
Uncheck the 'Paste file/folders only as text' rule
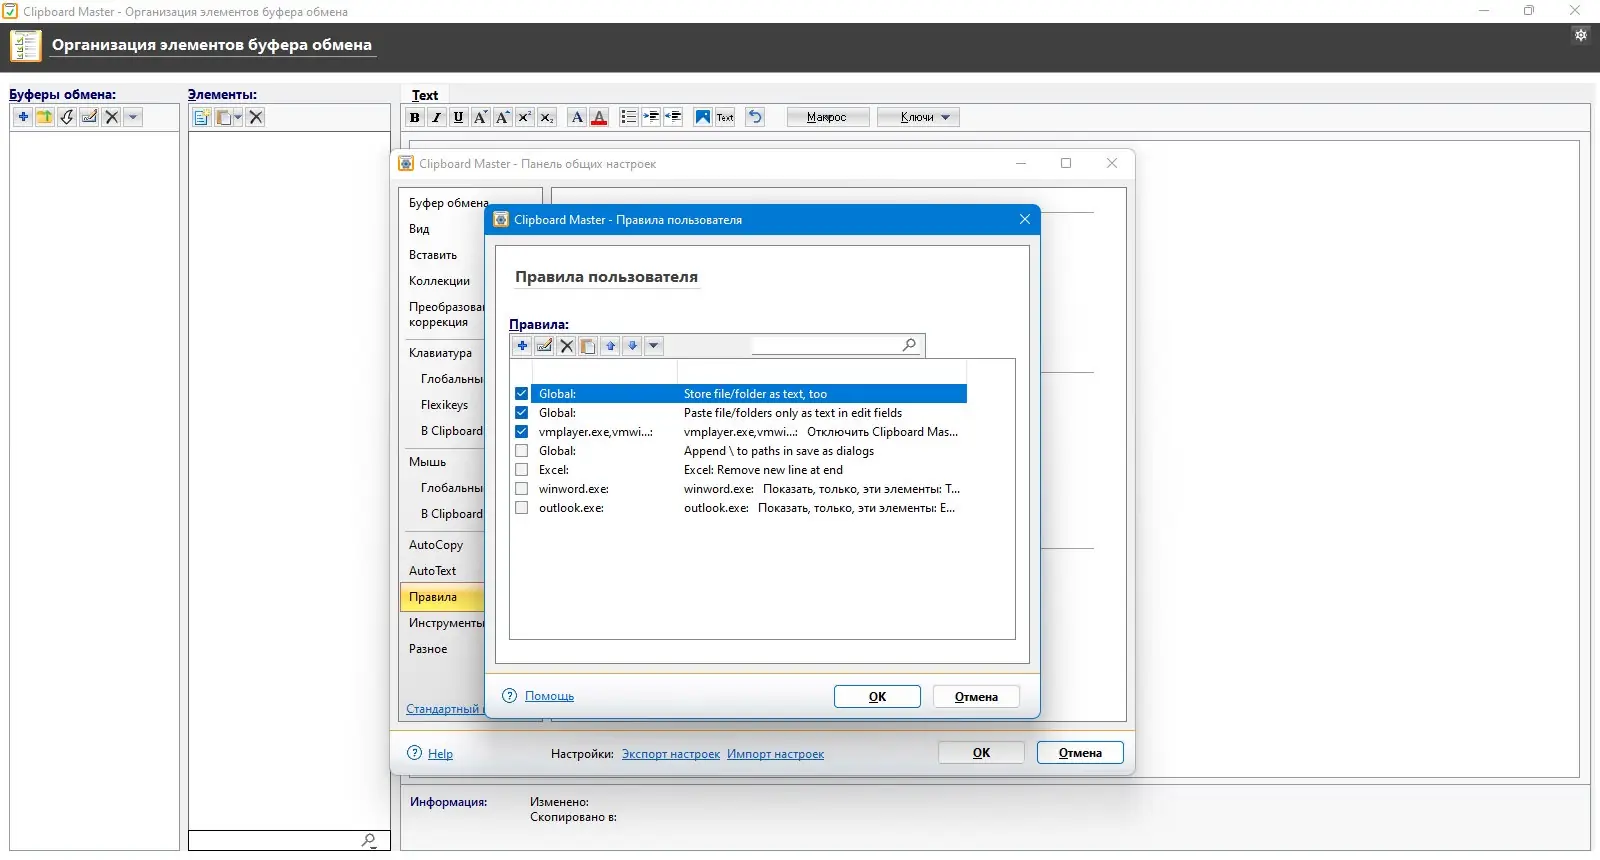click(521, 413)
